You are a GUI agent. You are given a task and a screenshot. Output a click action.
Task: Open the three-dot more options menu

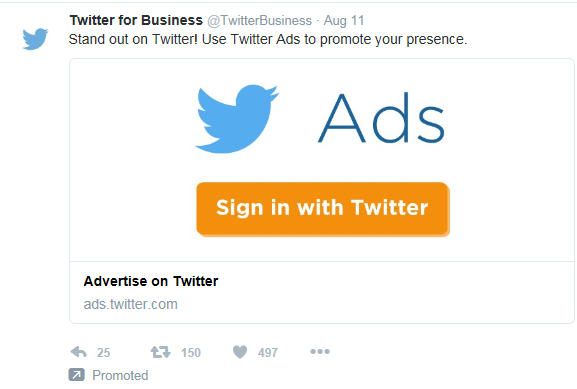coord(320,352)
